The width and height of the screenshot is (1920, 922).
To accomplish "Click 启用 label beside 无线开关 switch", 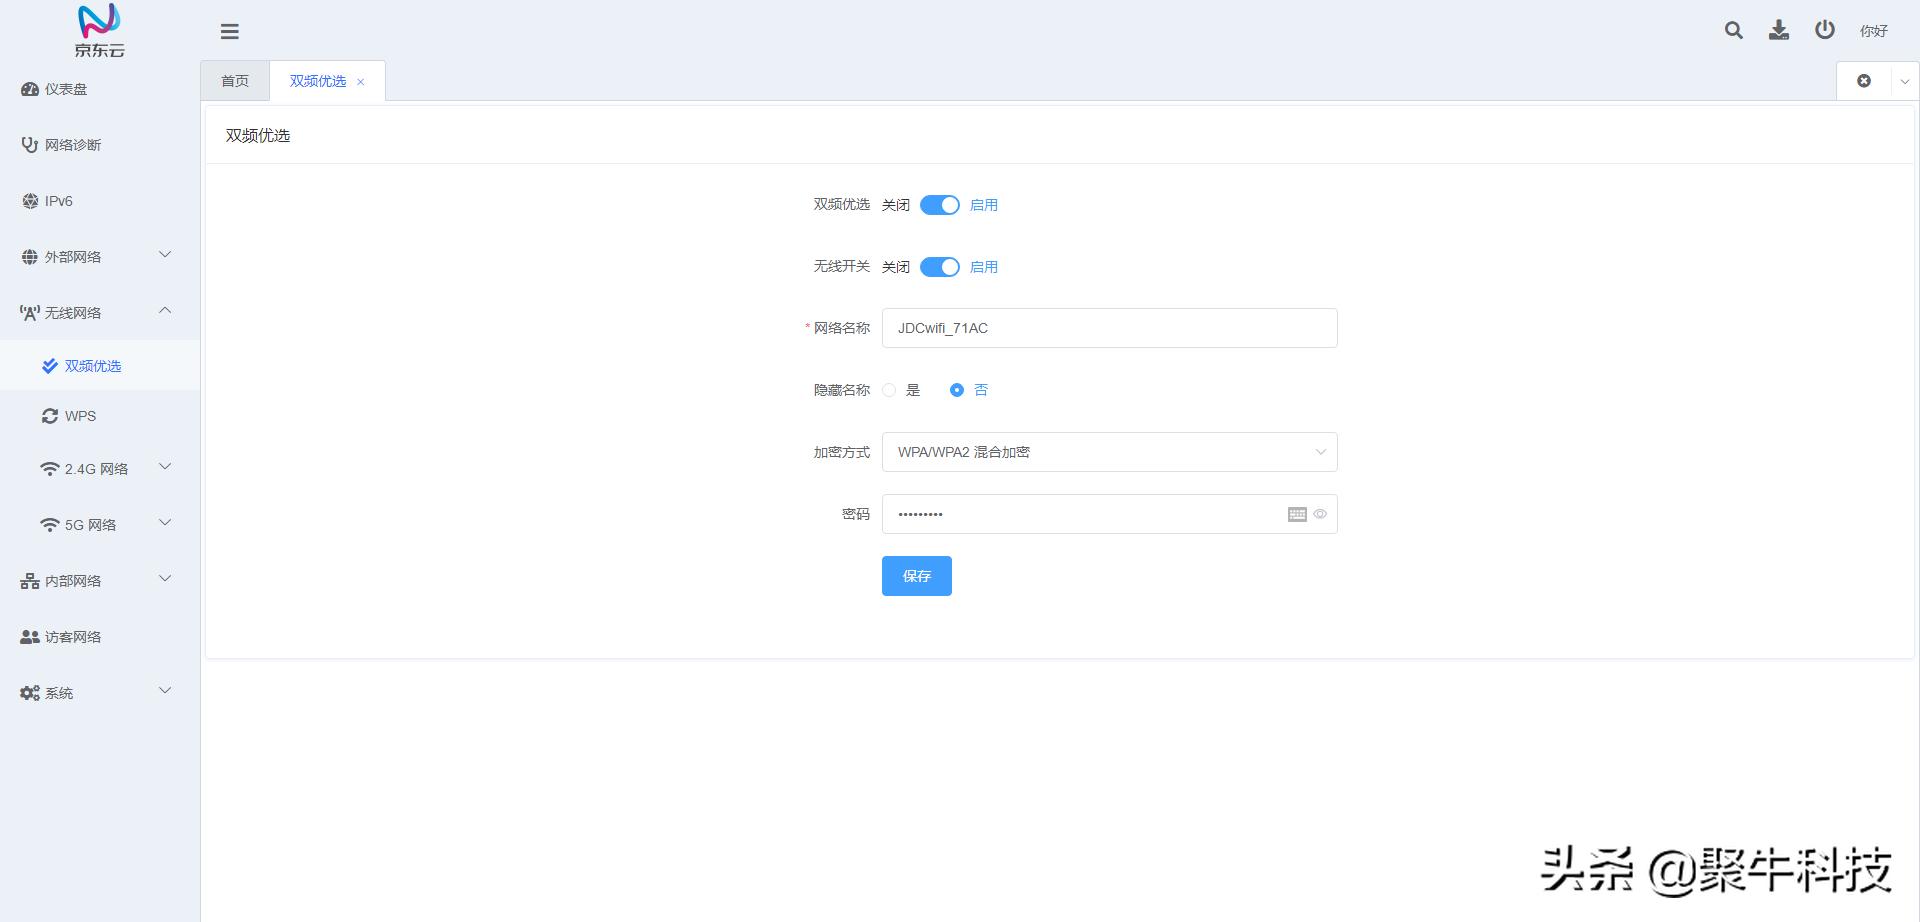I will [x=984, y=267].
